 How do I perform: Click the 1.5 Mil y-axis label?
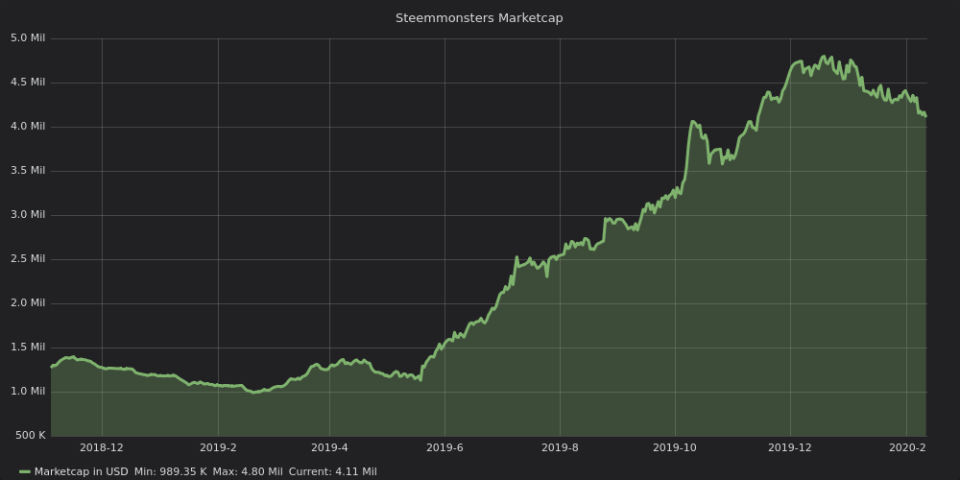pos(28,347)
